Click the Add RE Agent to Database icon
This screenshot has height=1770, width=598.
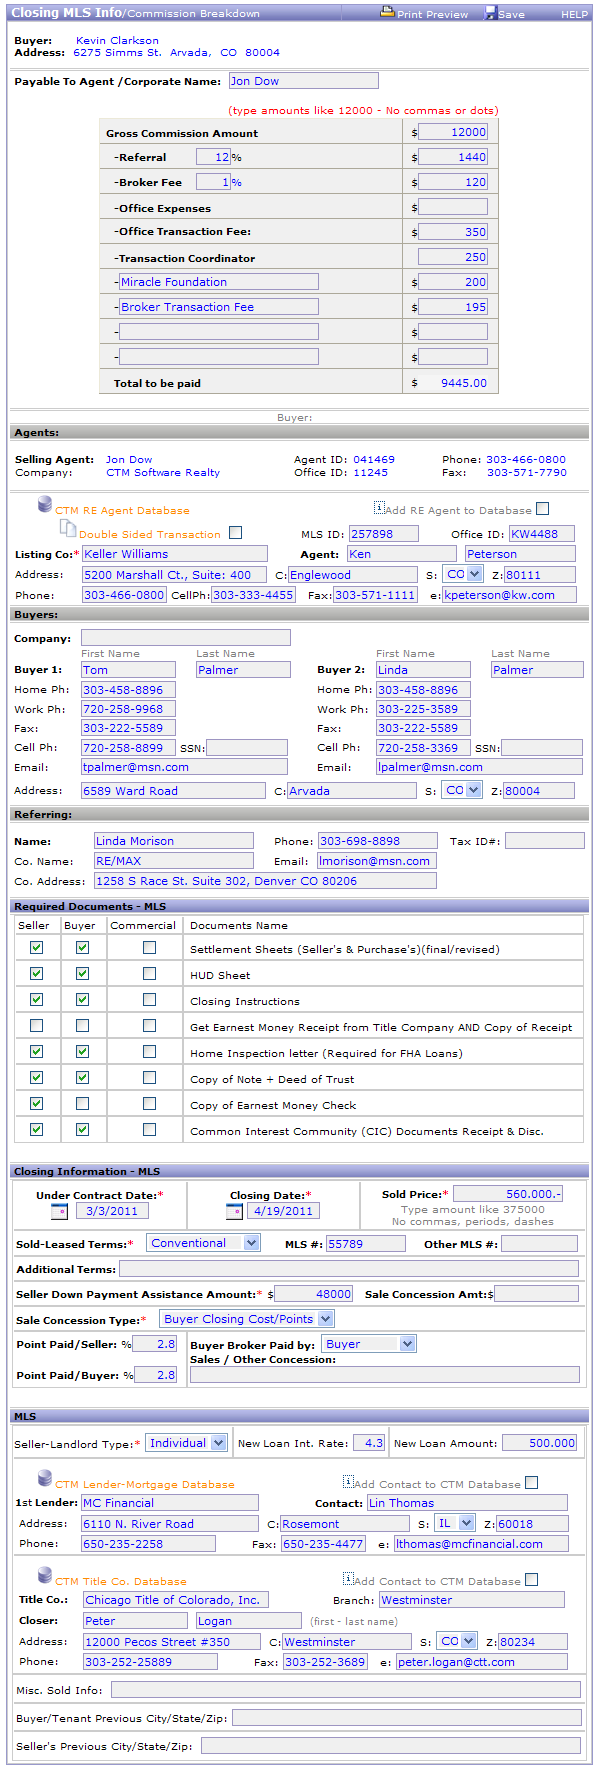click(379, 508)
